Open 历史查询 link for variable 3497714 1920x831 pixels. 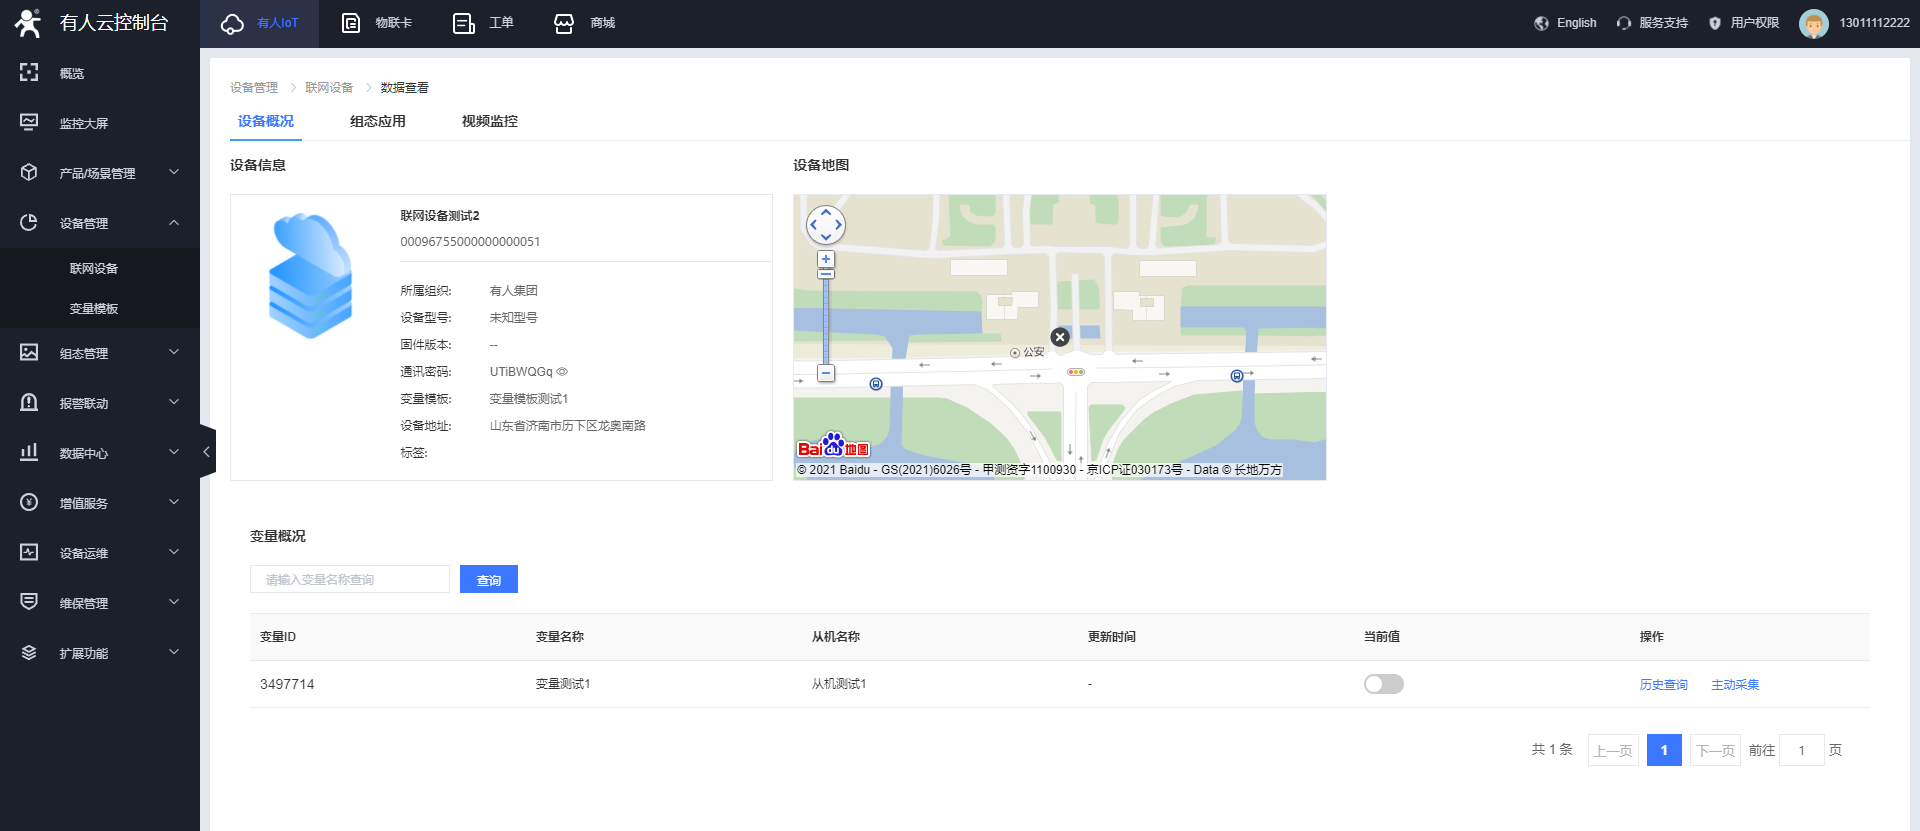(x=1663, y=685)
